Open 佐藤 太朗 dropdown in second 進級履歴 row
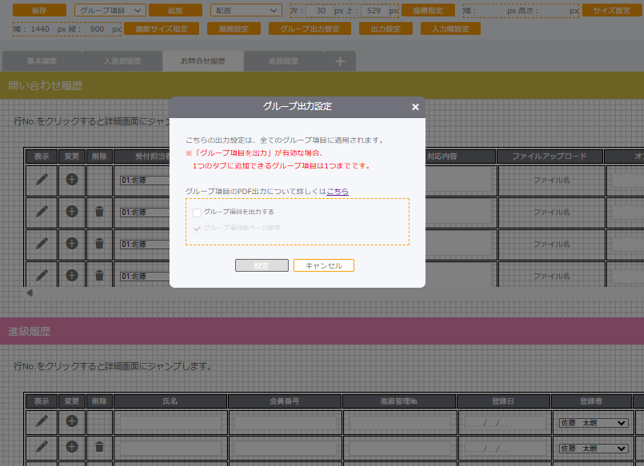 click(593, 449)
